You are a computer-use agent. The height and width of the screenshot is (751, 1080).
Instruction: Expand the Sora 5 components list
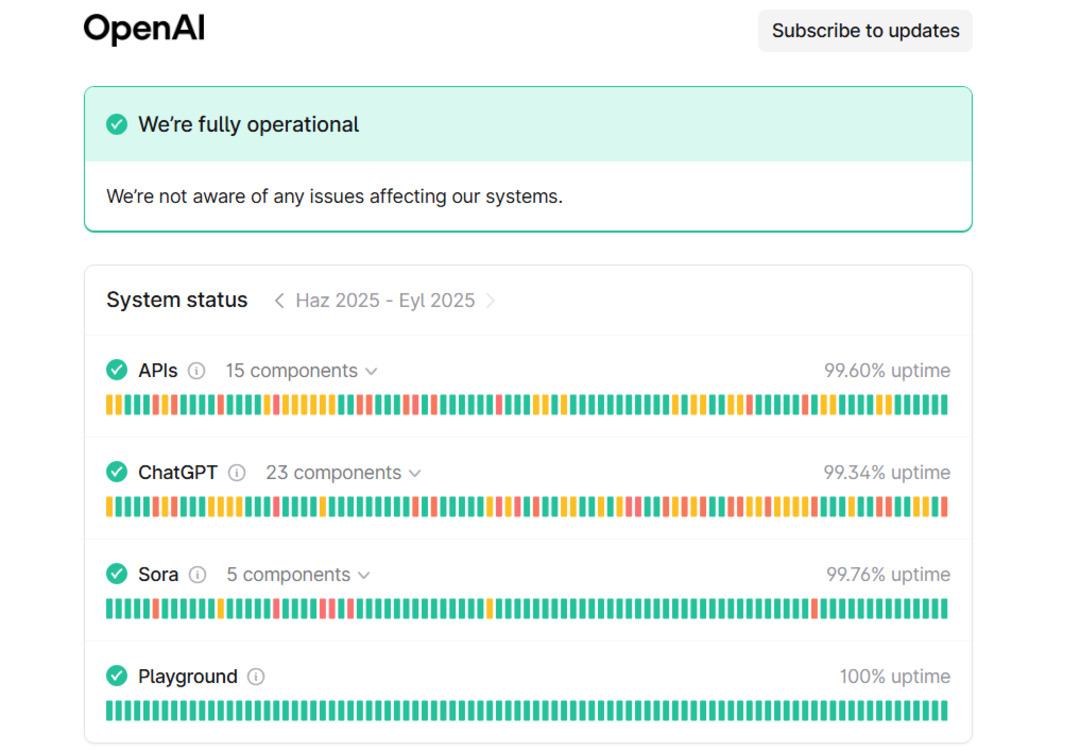(298, 575)
